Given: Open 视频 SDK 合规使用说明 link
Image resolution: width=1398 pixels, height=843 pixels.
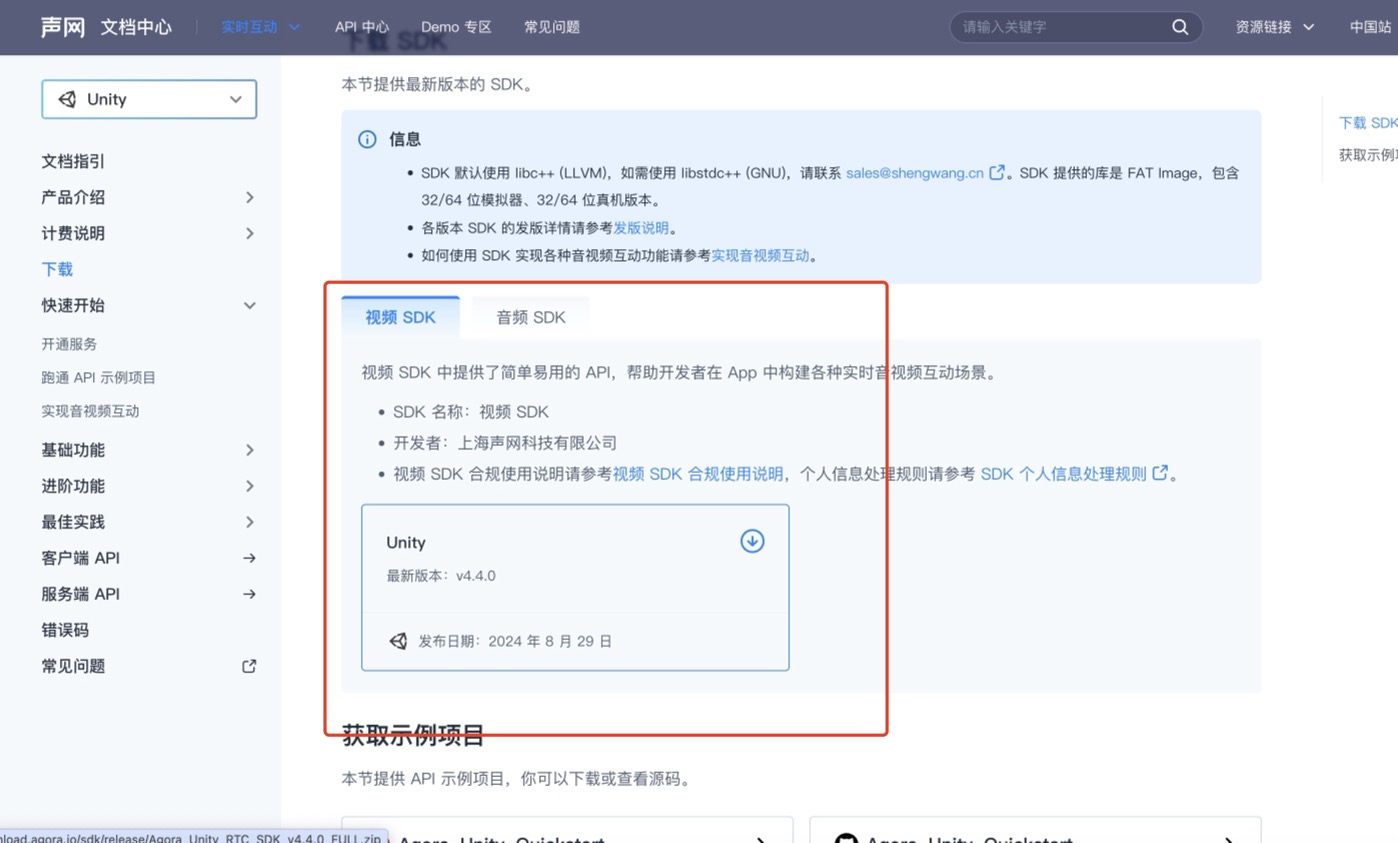Looking at the screenshot, I should tap(698, 473).
